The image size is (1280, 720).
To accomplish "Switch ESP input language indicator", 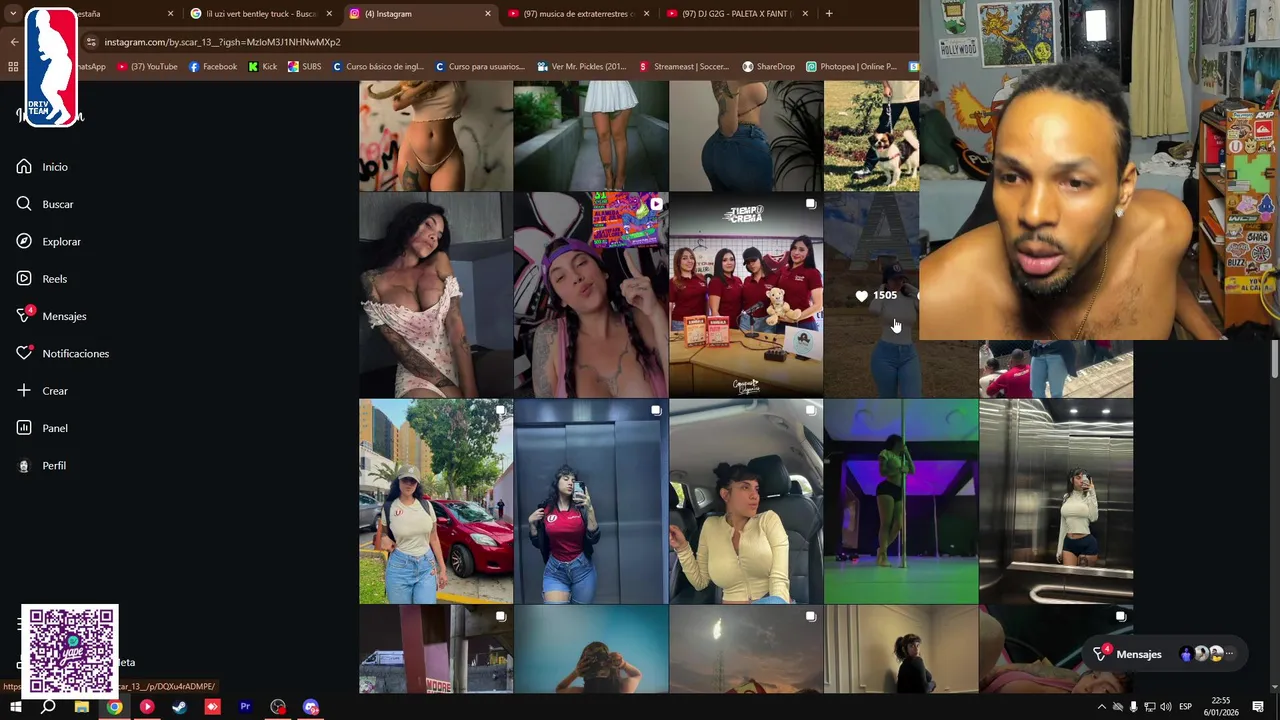I will coord(1186,707).
